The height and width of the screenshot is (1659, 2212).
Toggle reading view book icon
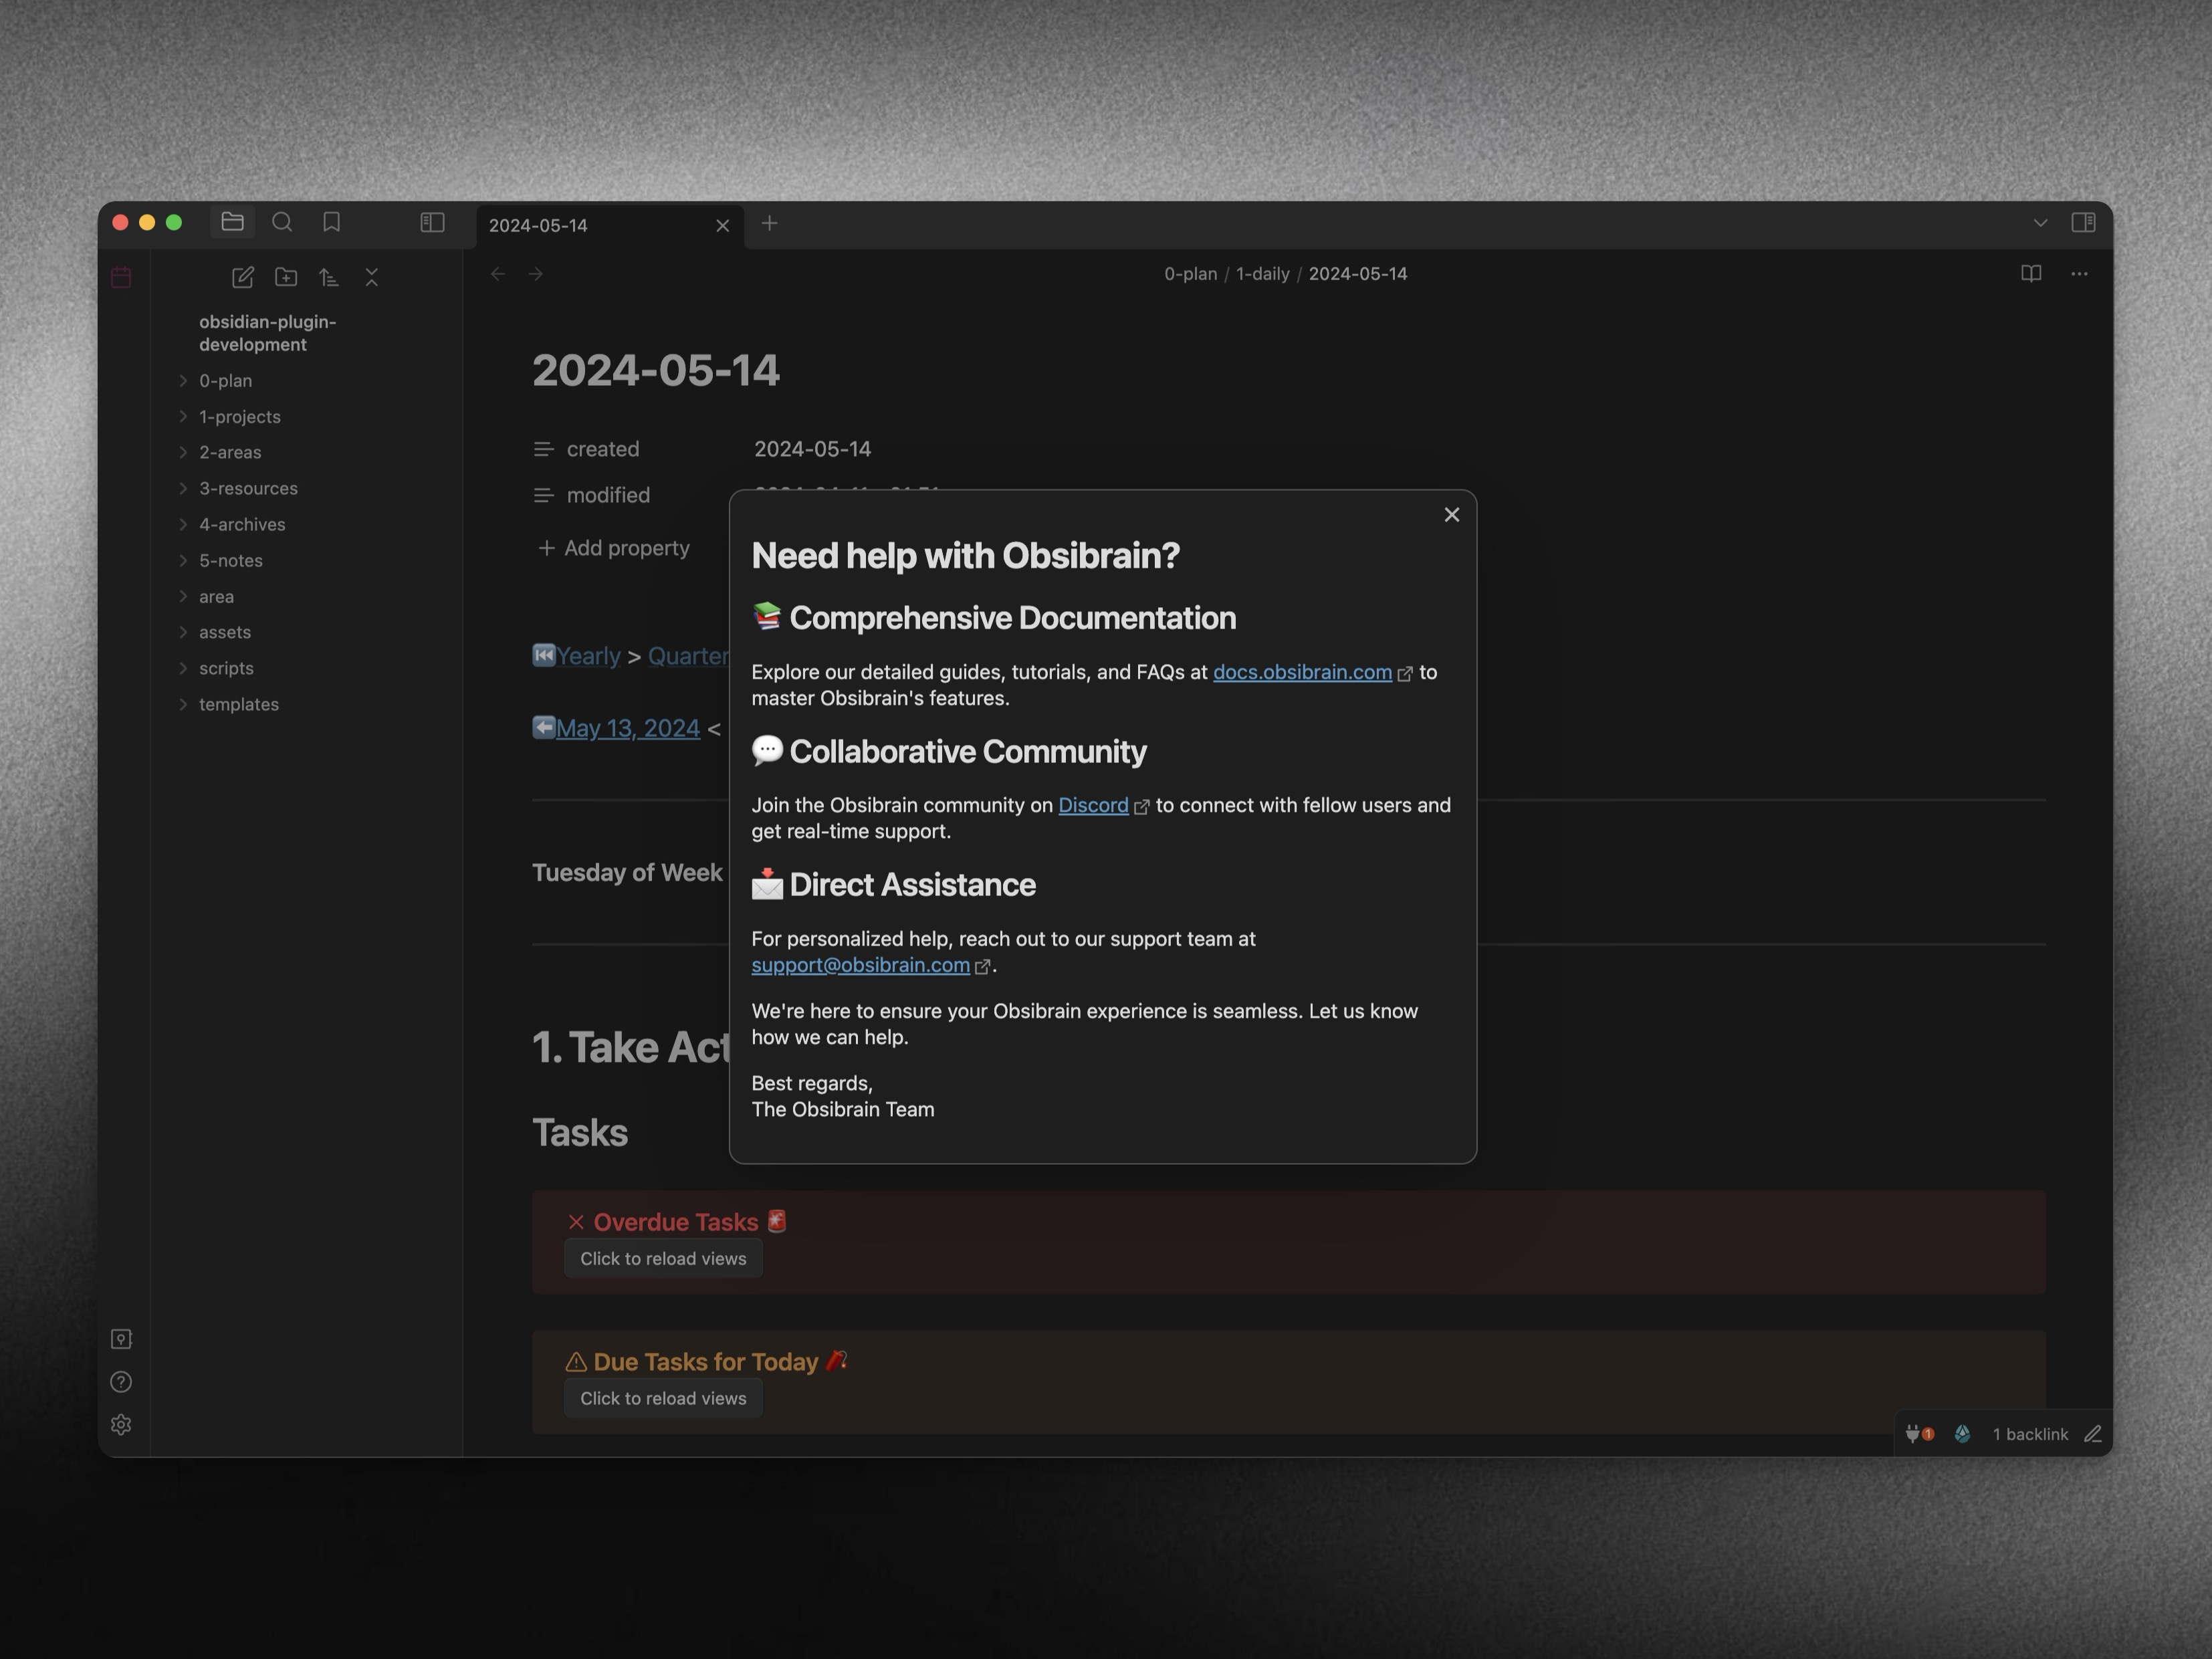coord(2031,273)
